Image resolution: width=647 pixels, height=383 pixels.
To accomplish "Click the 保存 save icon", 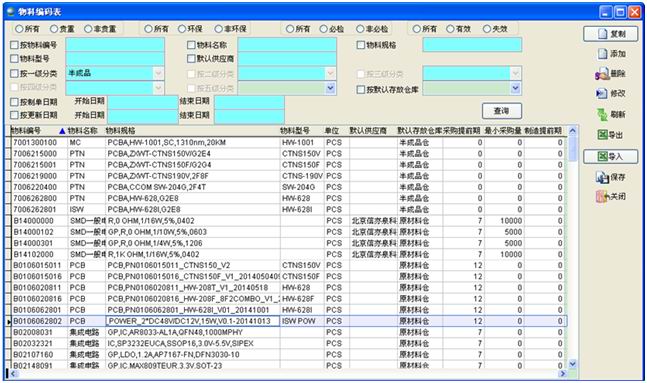I will (x=602, y=177).
